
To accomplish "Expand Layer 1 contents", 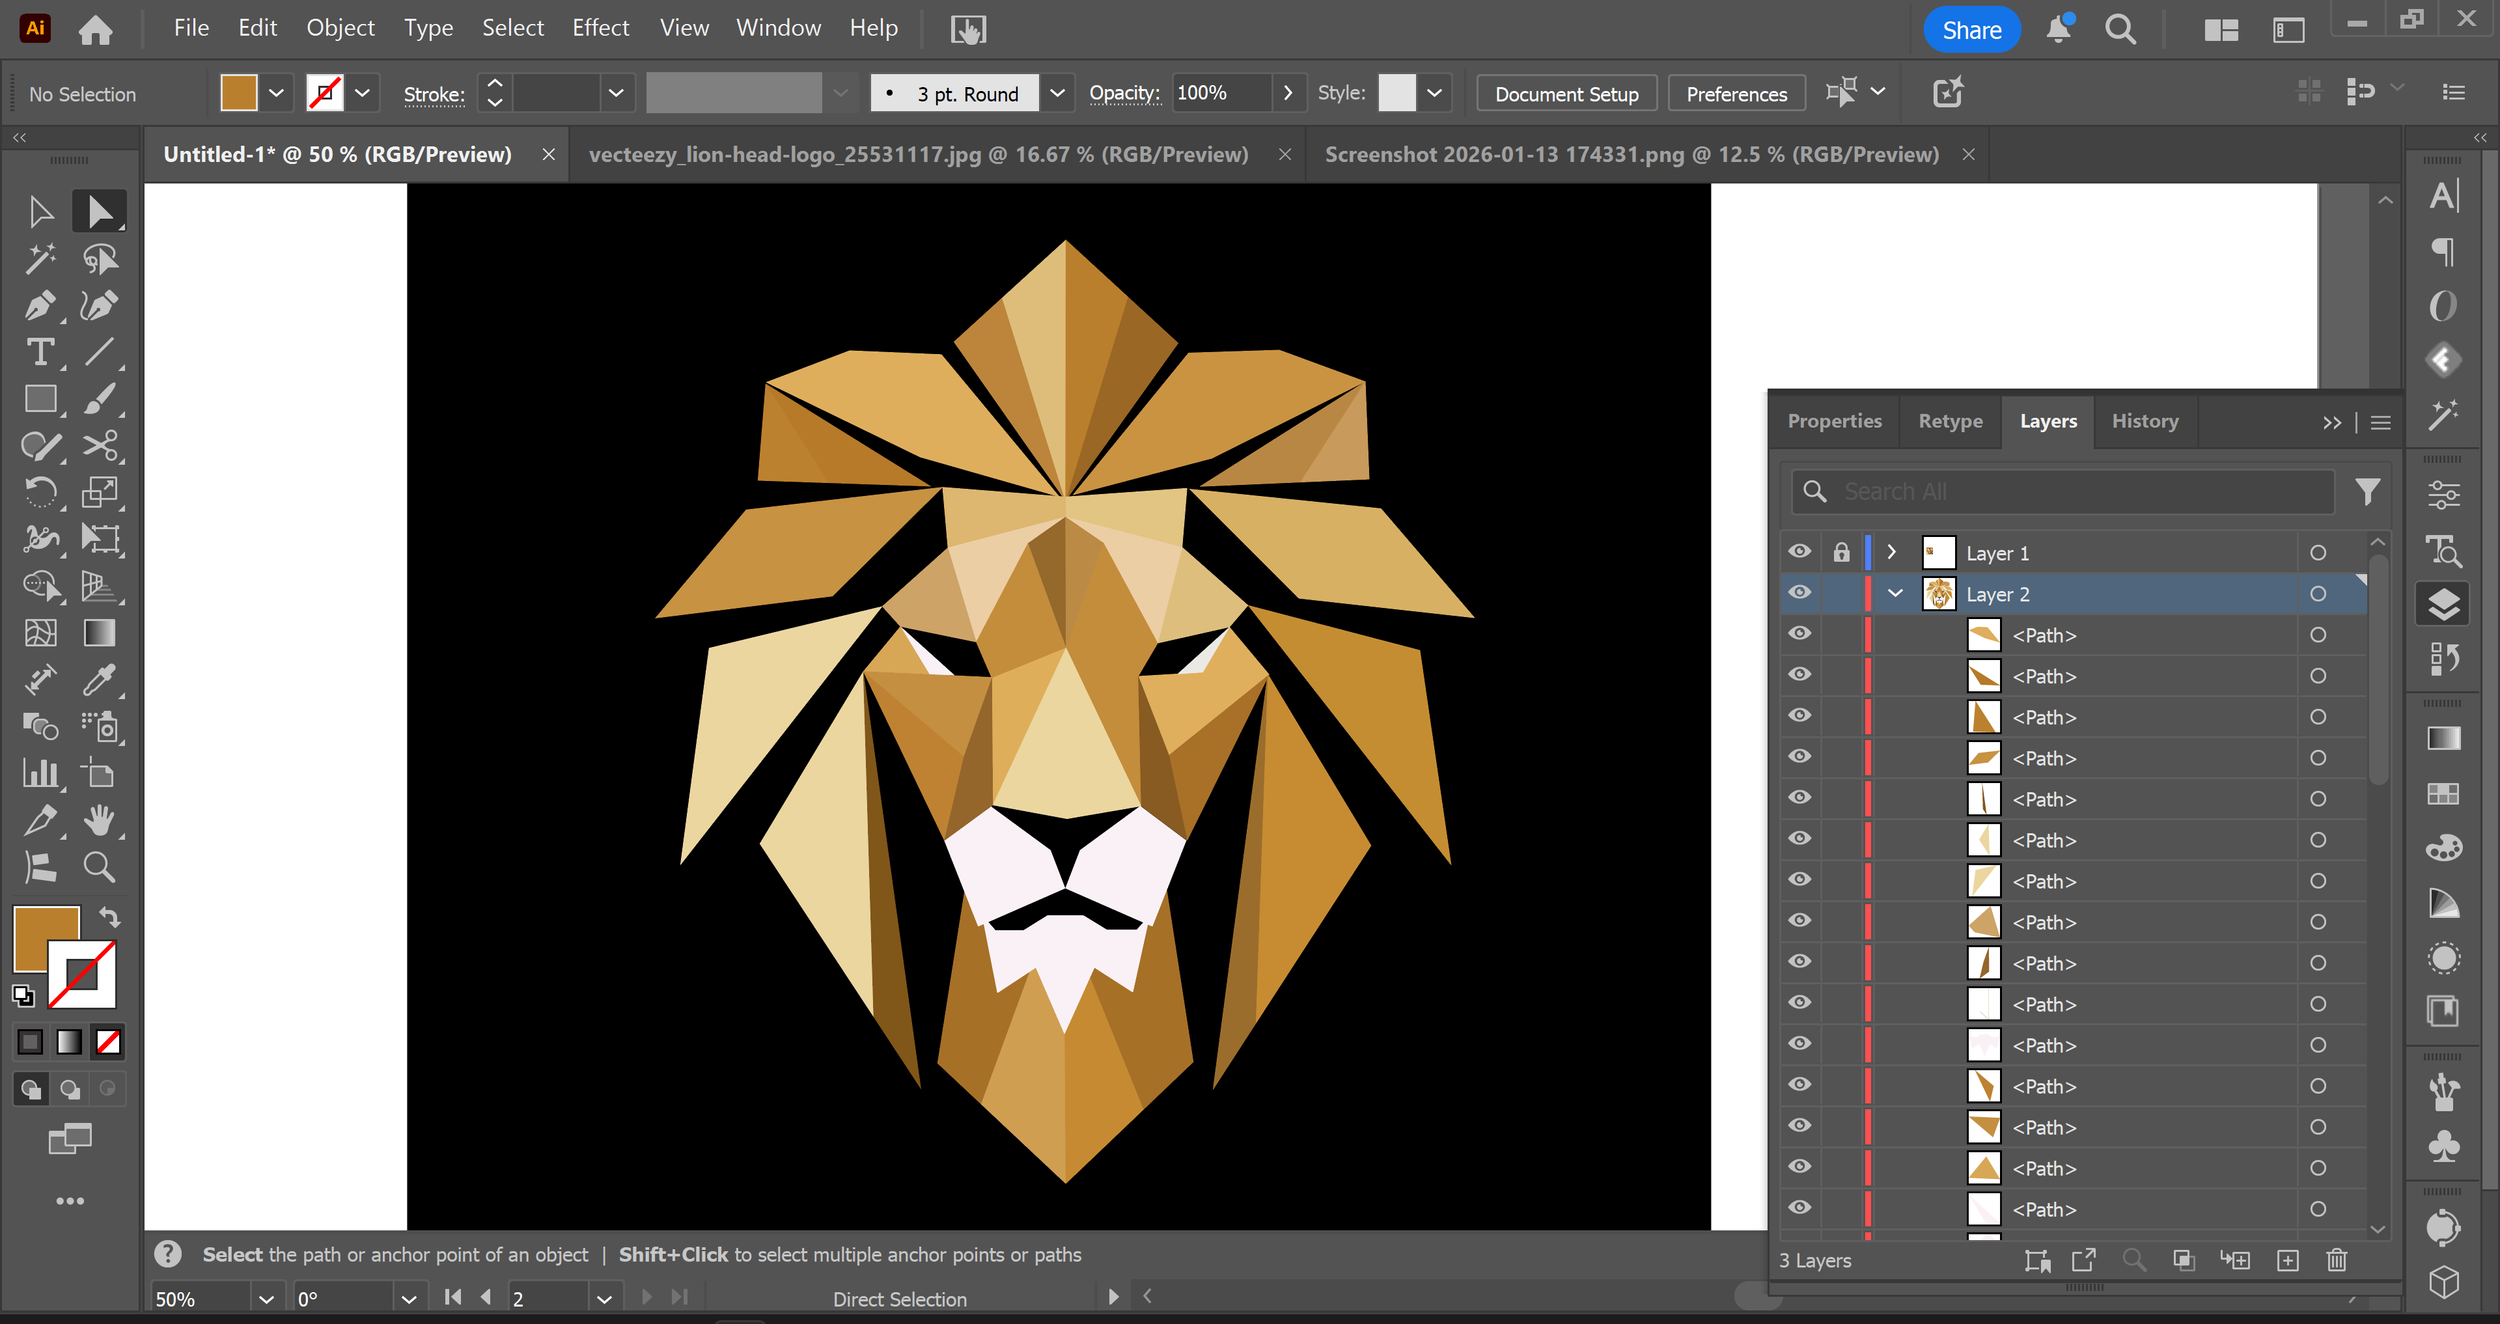I will (1891, 552).
